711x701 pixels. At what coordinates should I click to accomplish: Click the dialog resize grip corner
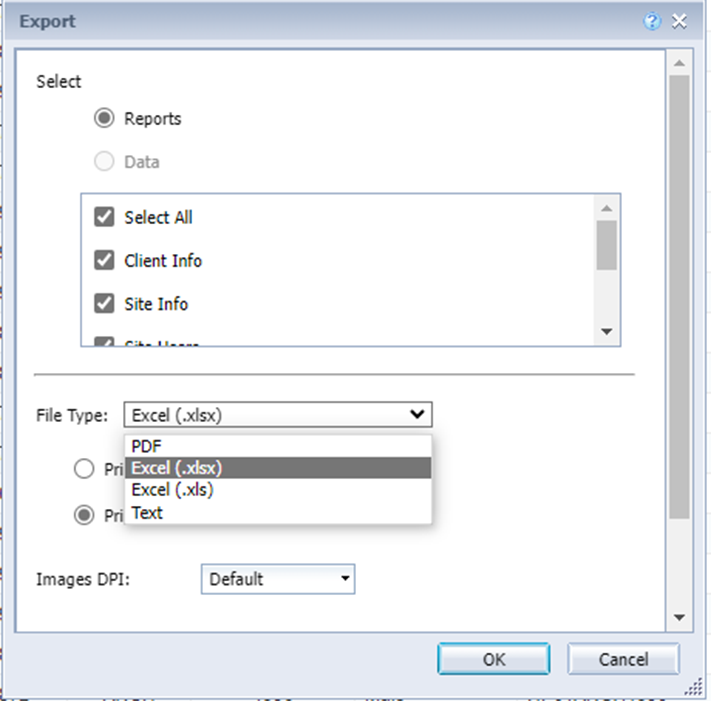pos(694,687)
